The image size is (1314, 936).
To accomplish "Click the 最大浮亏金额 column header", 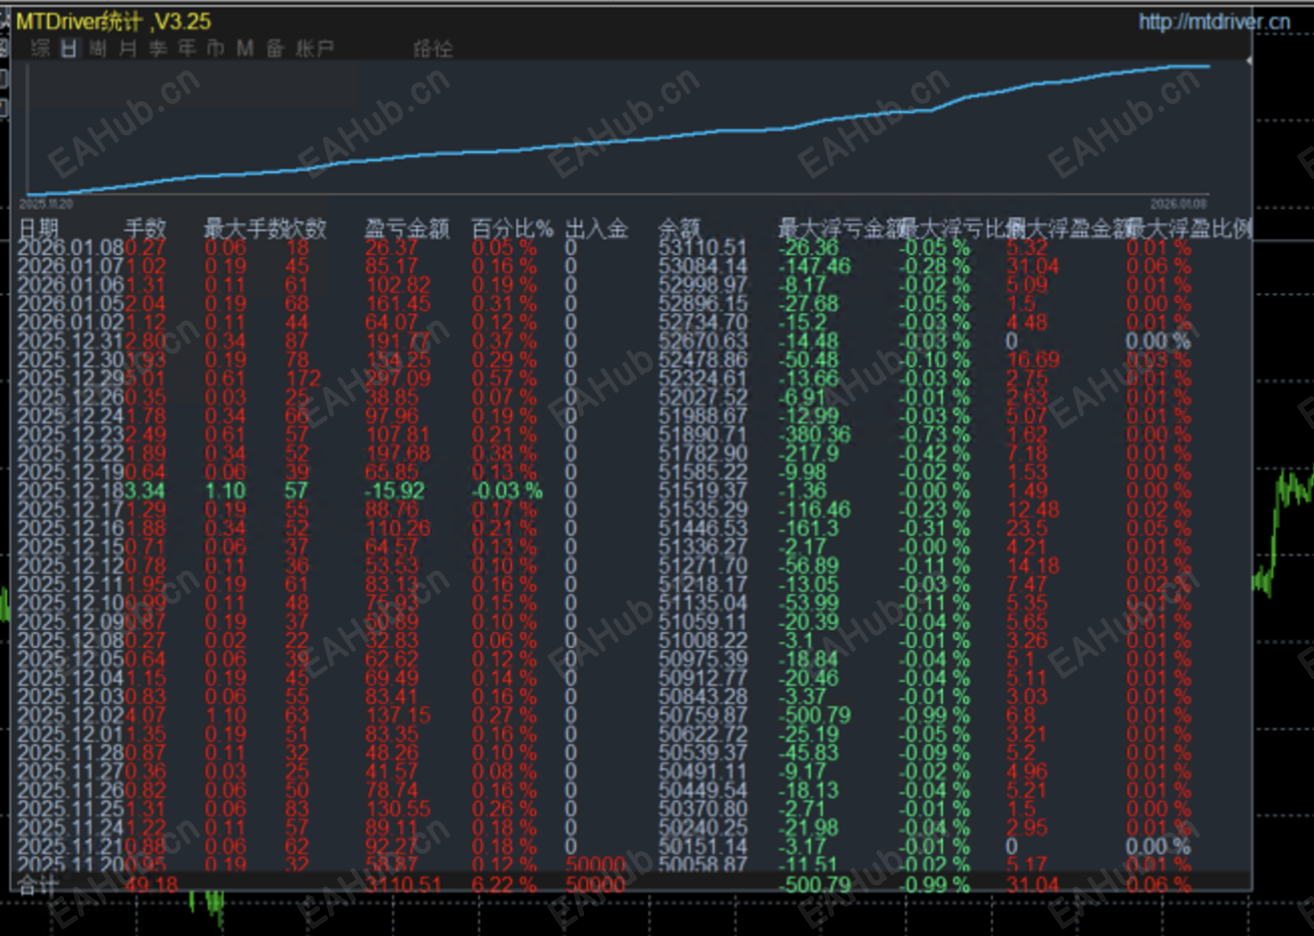I will pos(839,229).
